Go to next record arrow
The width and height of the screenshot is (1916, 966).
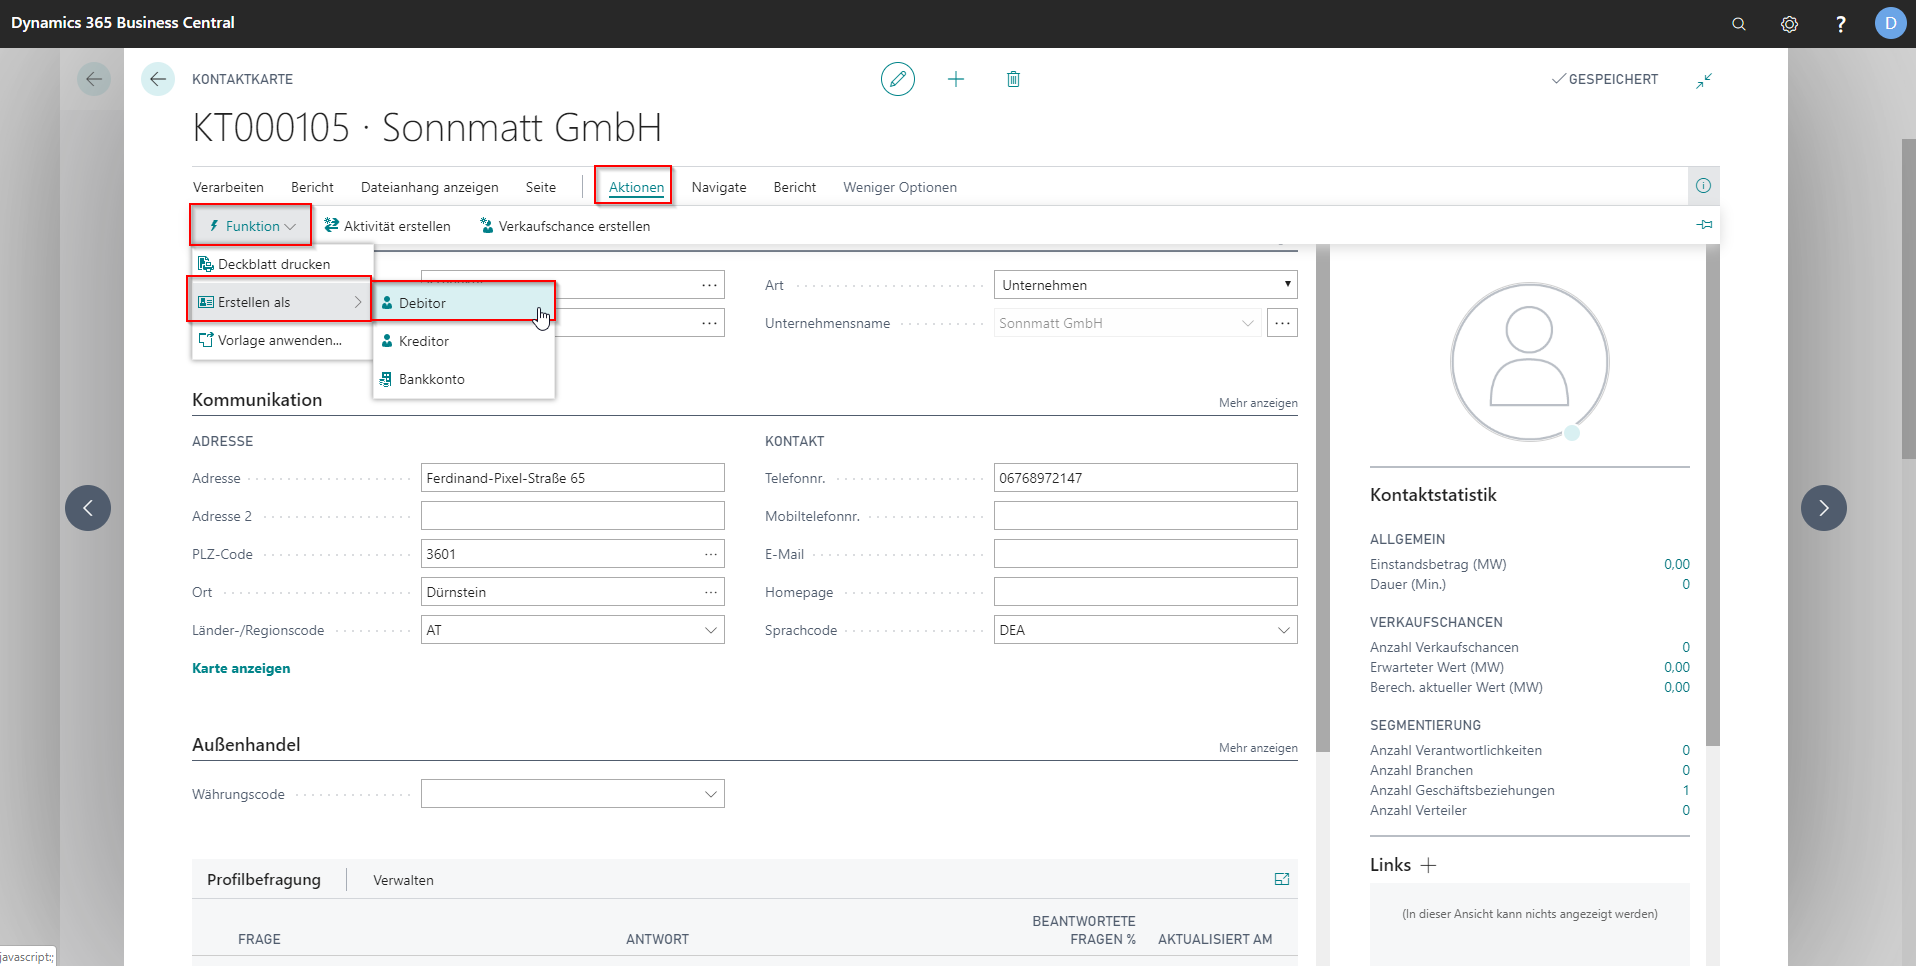pos(1824,508)
